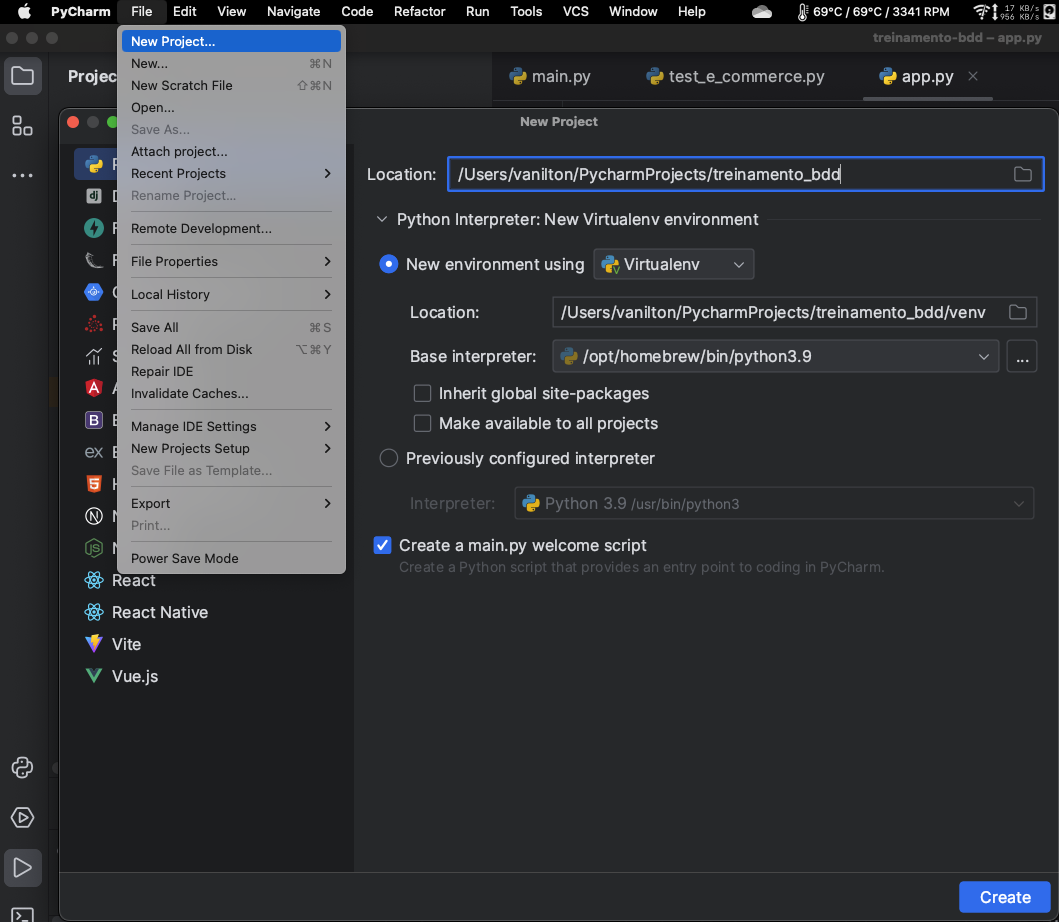The height and width of the screenshot is (922, 1059).
Task: Select New environment using radio button
Action: pyautogui.click(x=388, y=264)
